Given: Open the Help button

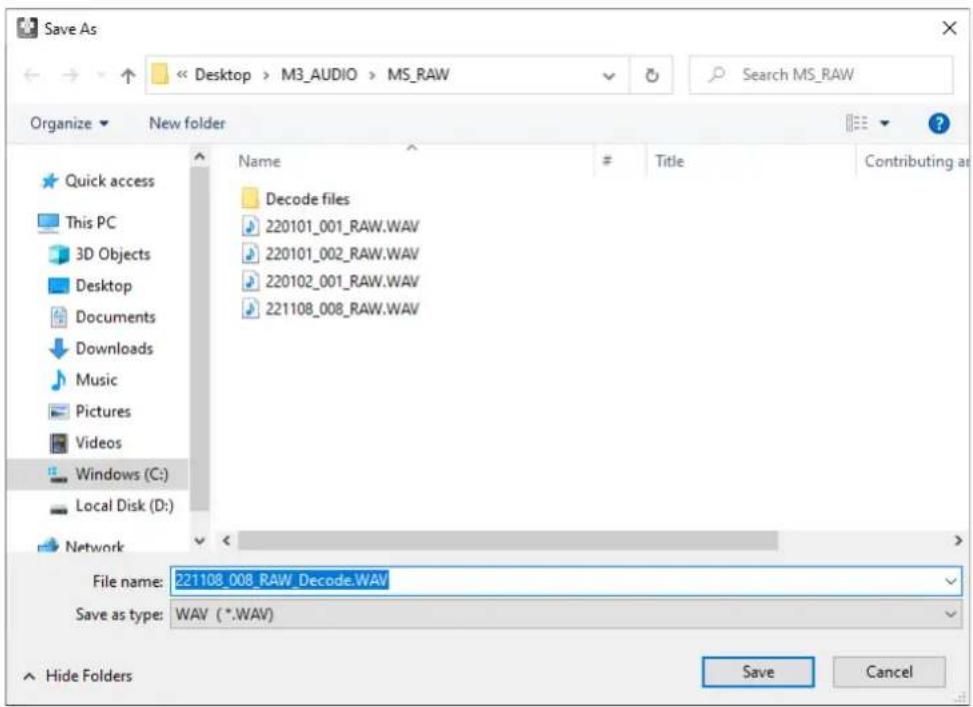Looking at the screenshot, I should tap(939, 124).
